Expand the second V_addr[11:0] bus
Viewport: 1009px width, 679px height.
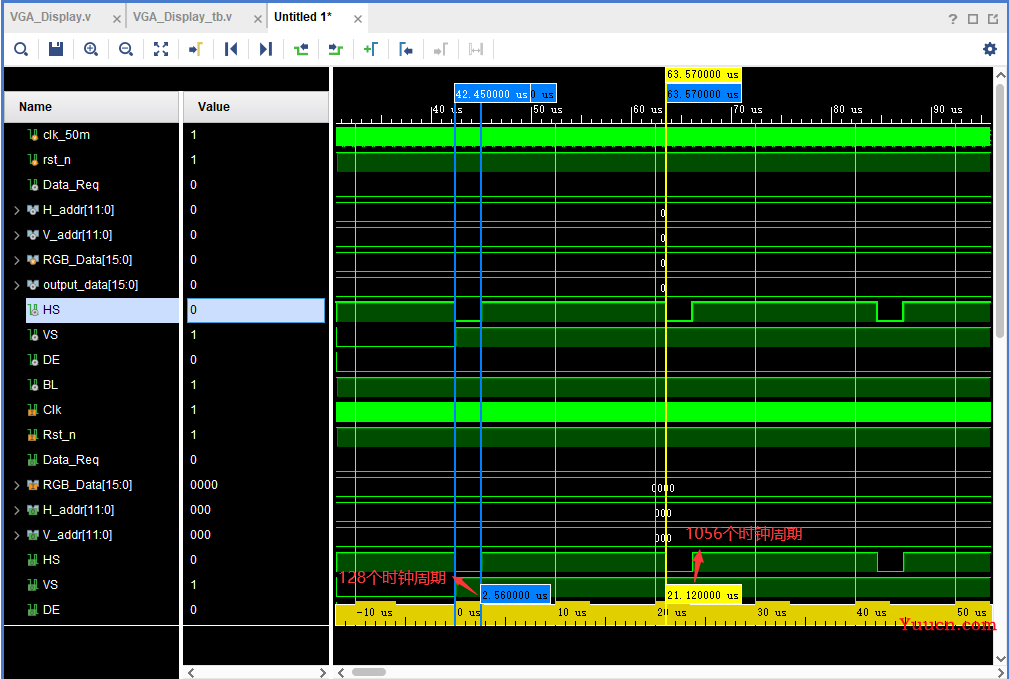(17, 535)
